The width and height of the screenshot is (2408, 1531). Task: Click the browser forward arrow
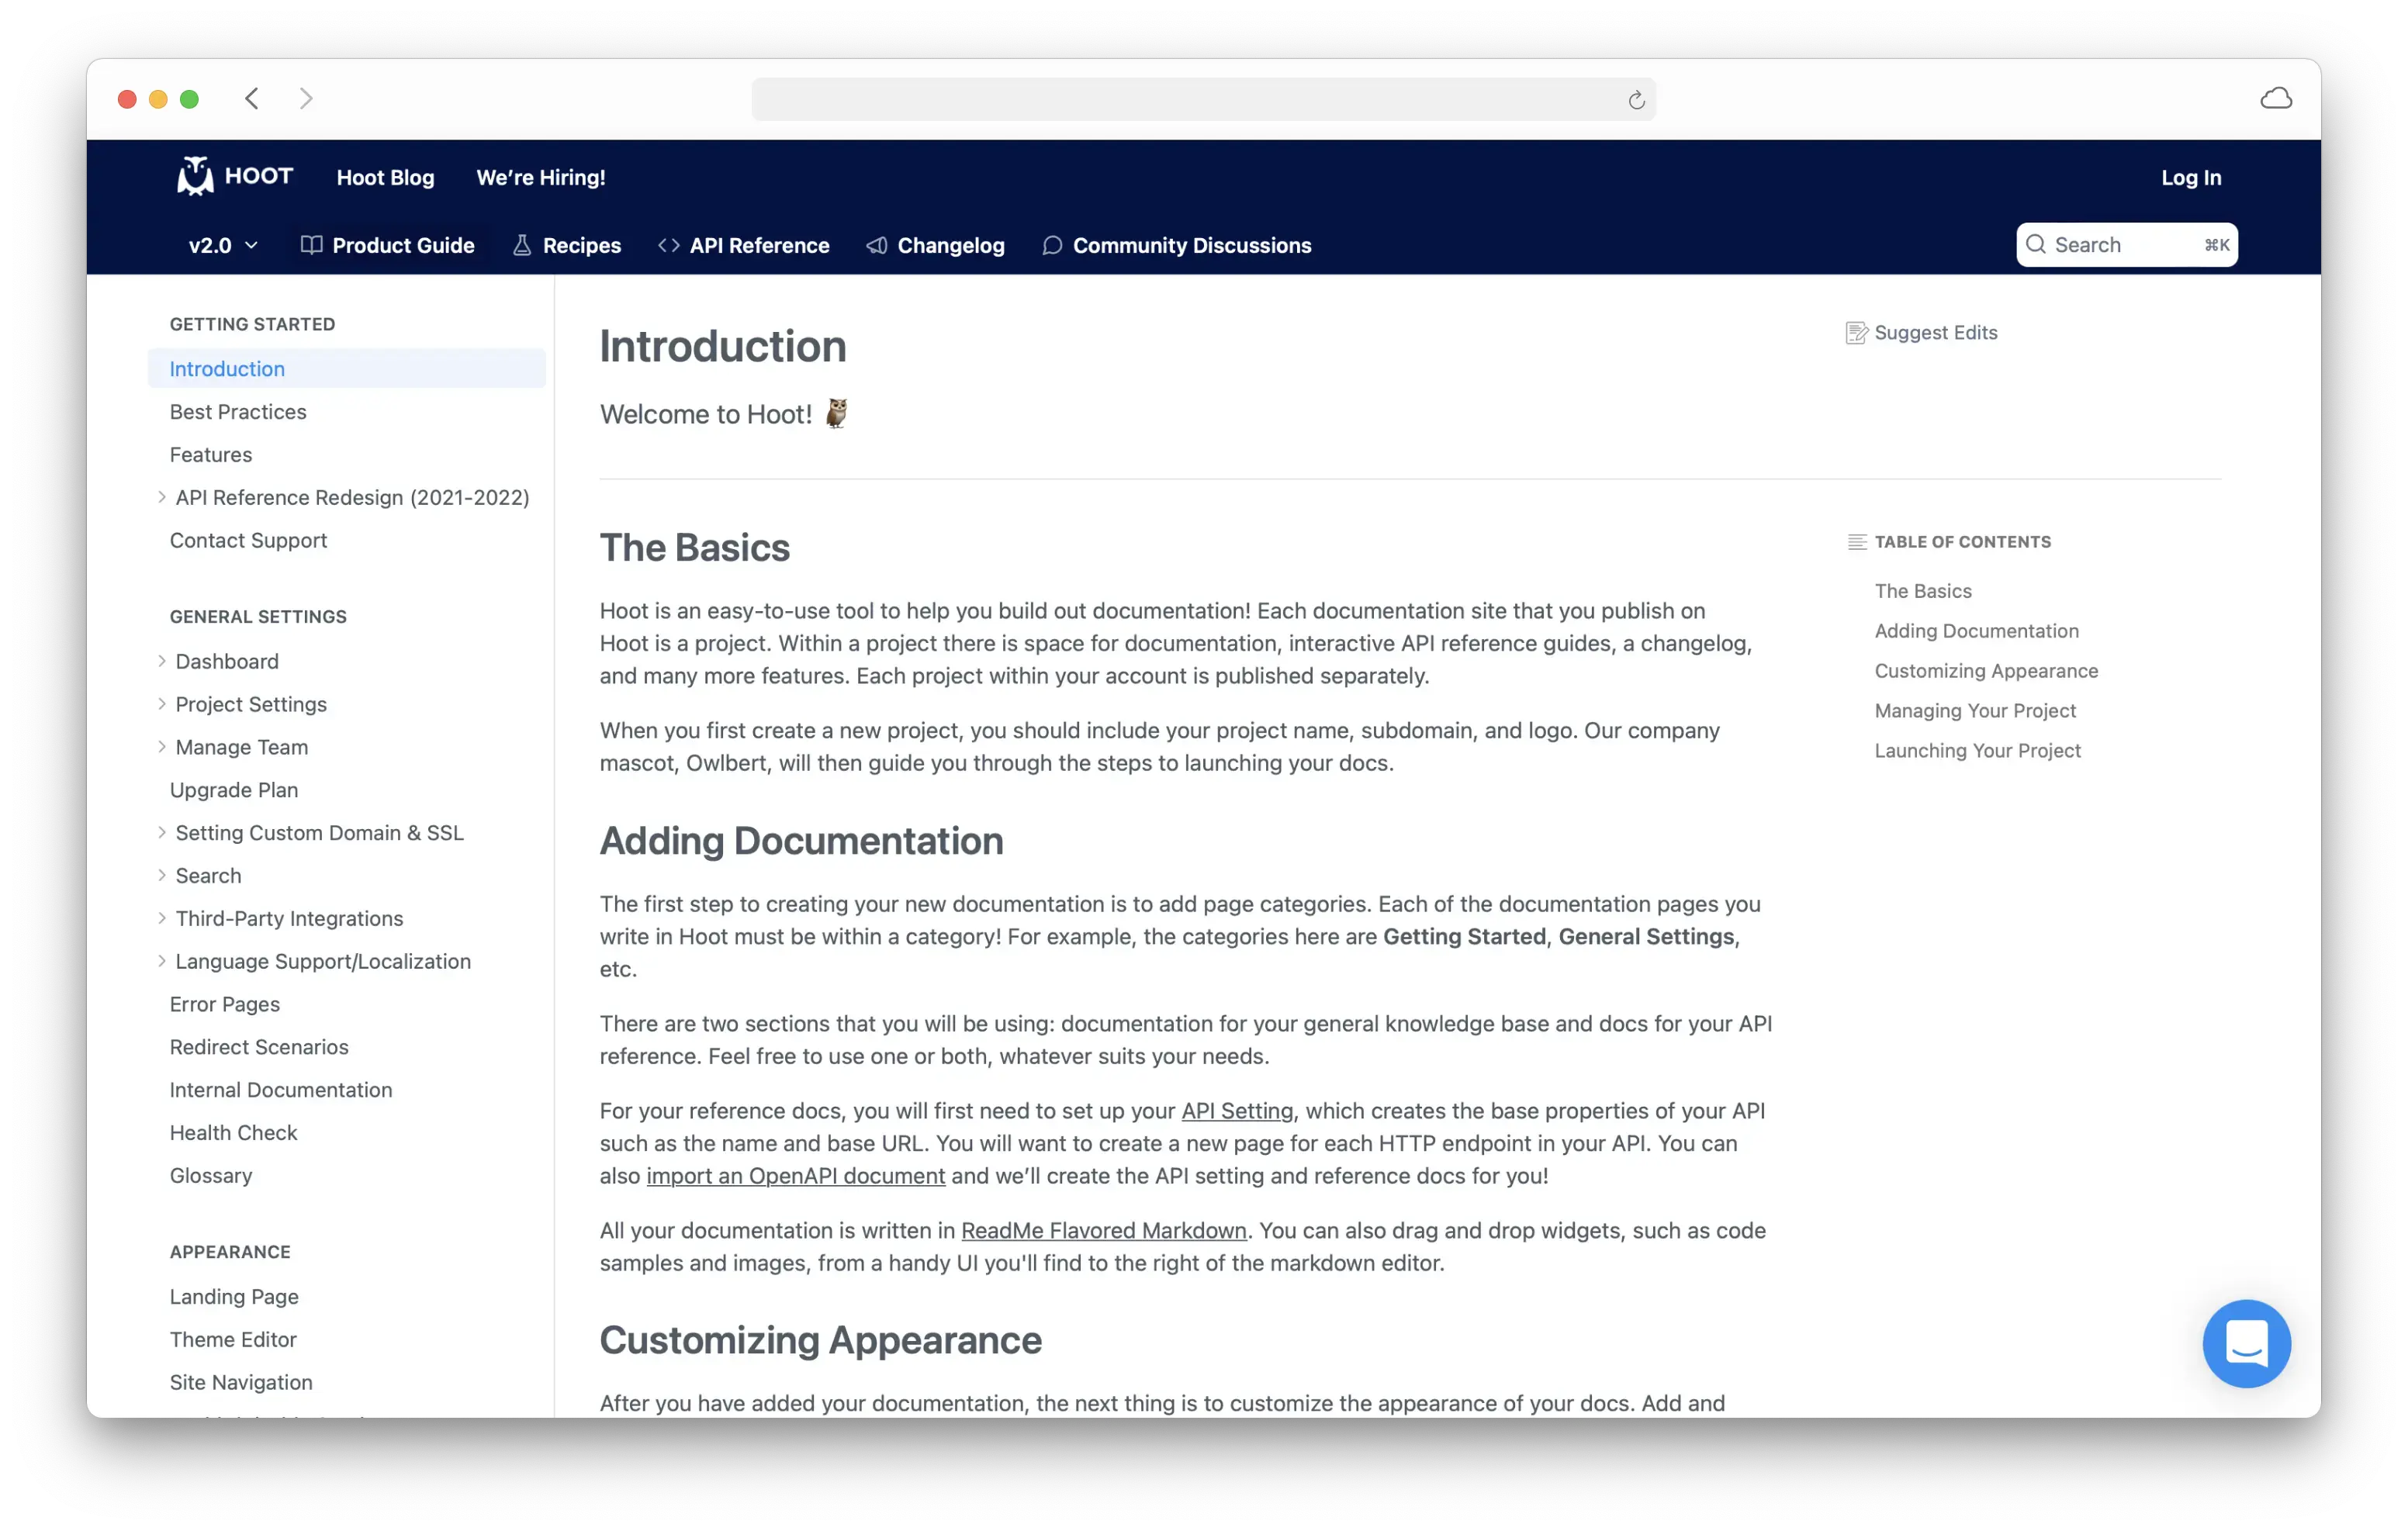[x=306, y=98]
